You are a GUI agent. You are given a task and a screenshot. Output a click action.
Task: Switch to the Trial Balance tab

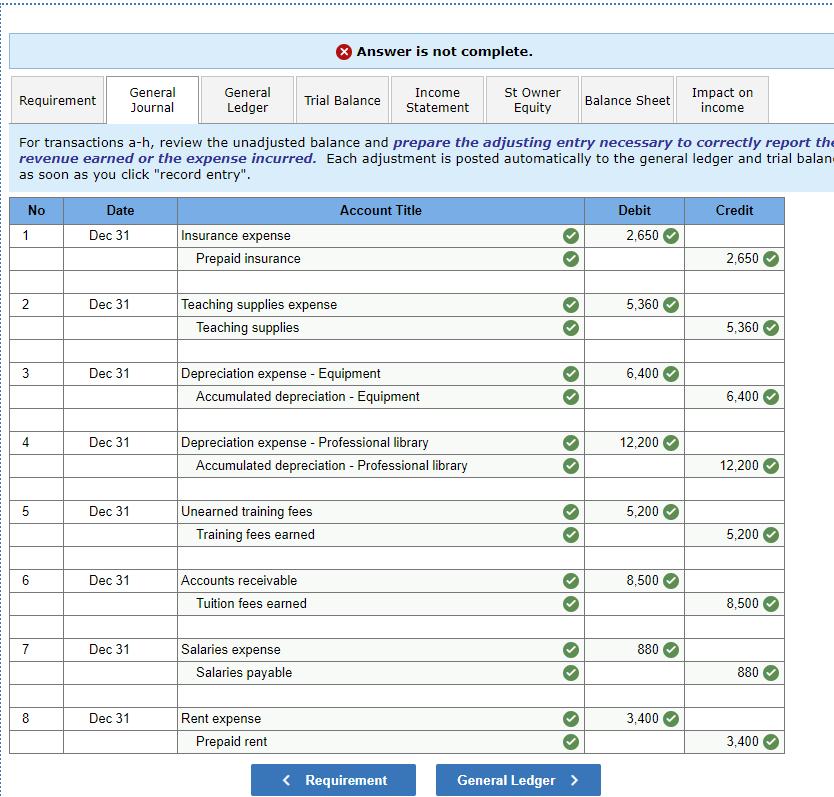pyautogui.click(x=342, y=99)
